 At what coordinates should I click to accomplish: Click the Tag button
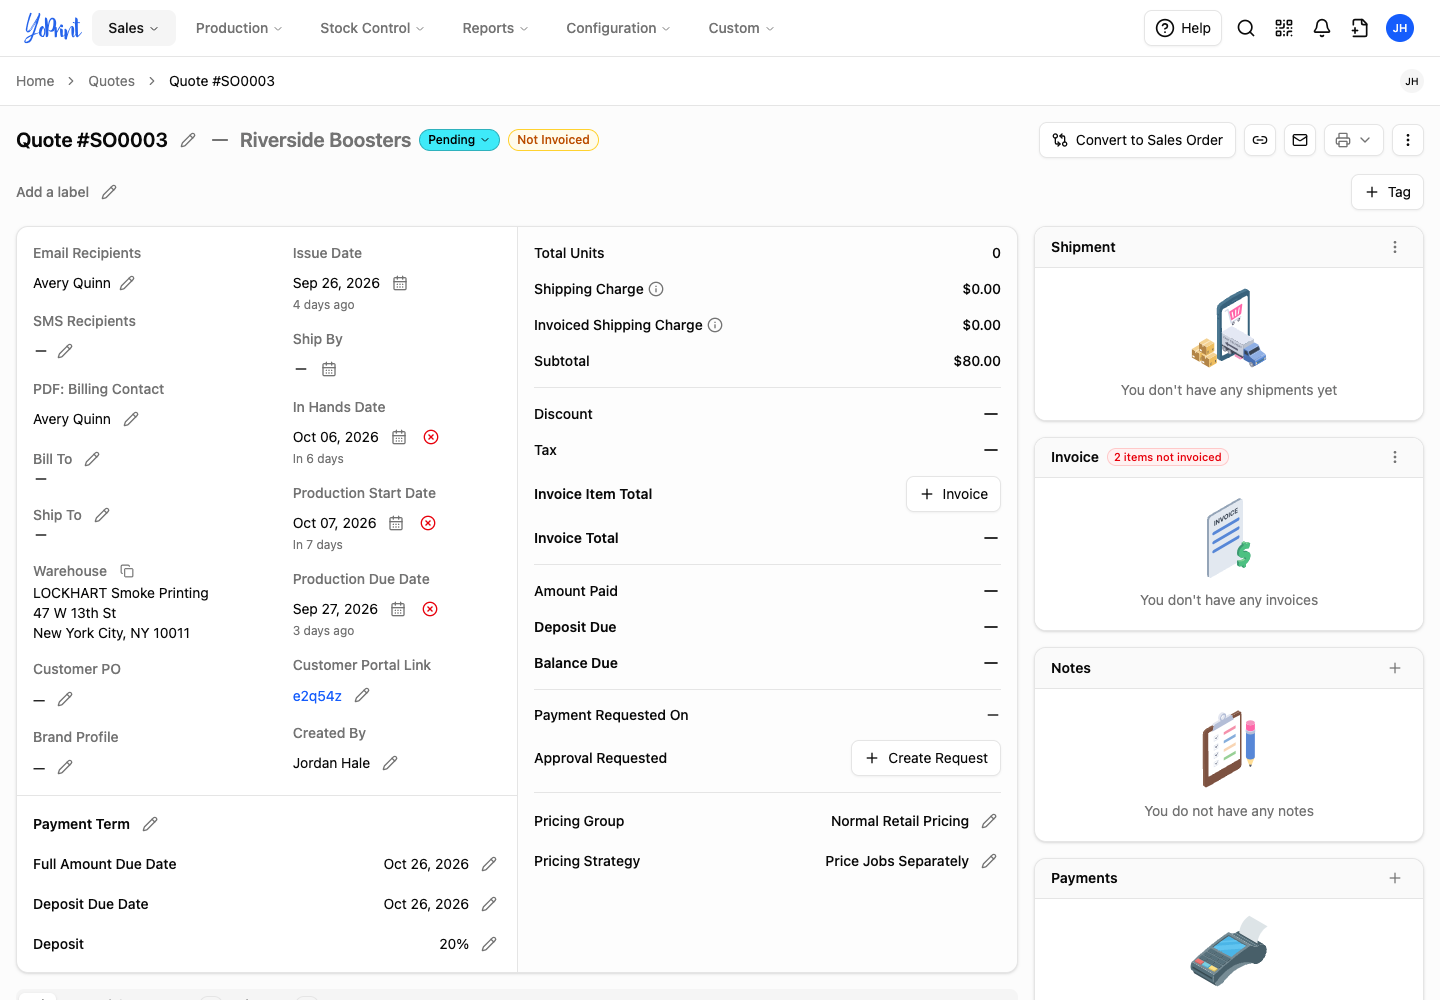point(1388,192)
